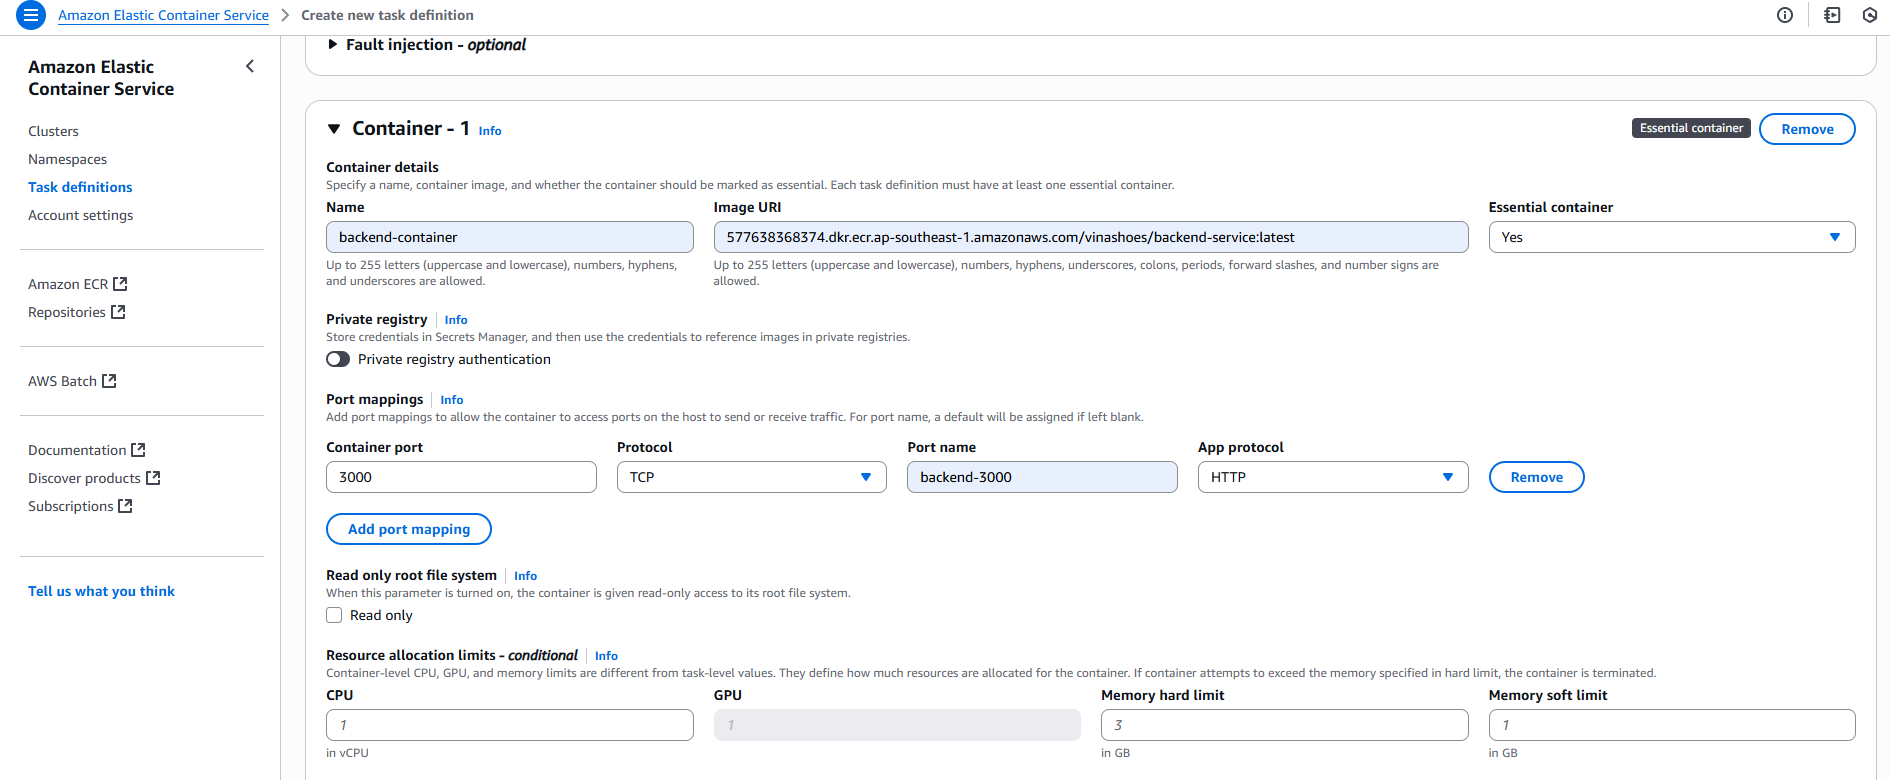Open Tell us what you think link
This screenshot has height=780, width=1890.
point(101,591)
